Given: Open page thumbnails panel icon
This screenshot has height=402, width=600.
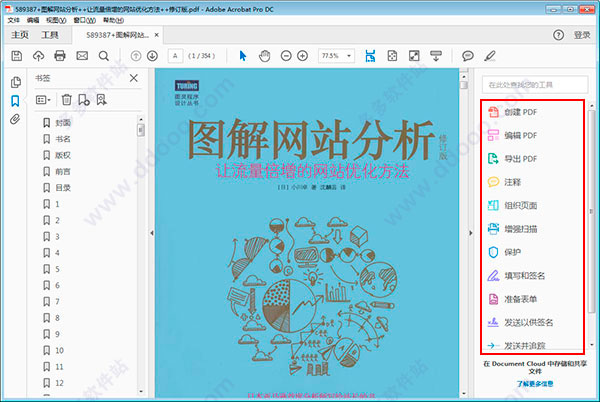Looking at the screenshot, I should [x=15, y=82].
